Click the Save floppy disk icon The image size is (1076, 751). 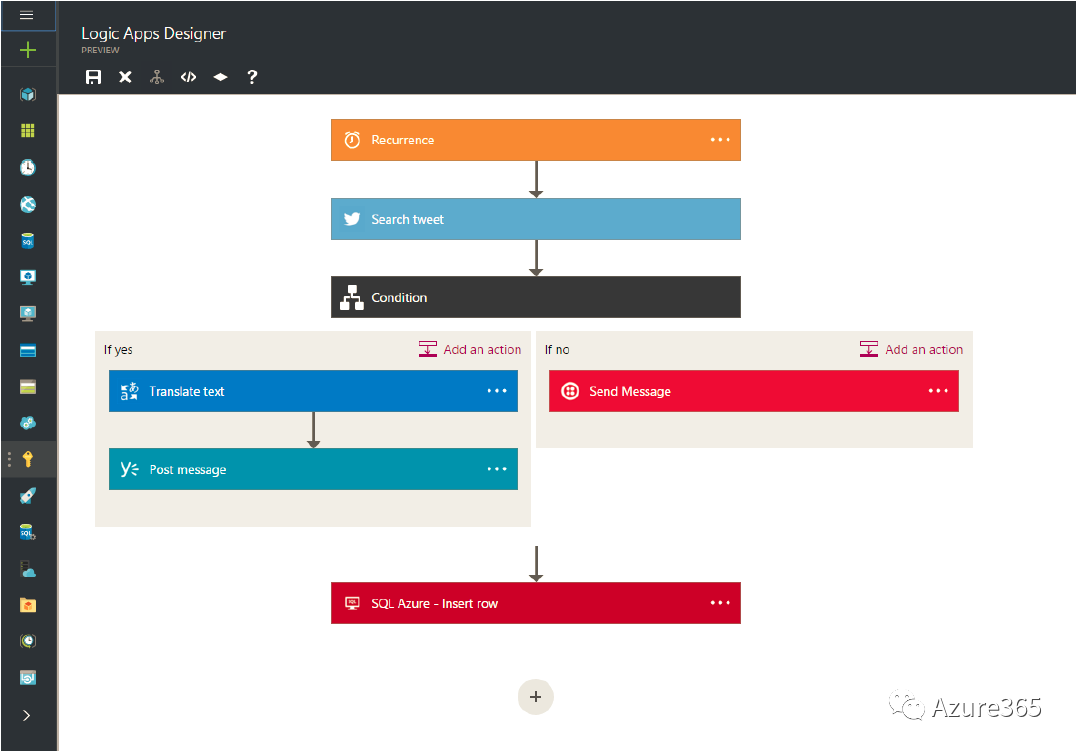click(93, 77)
